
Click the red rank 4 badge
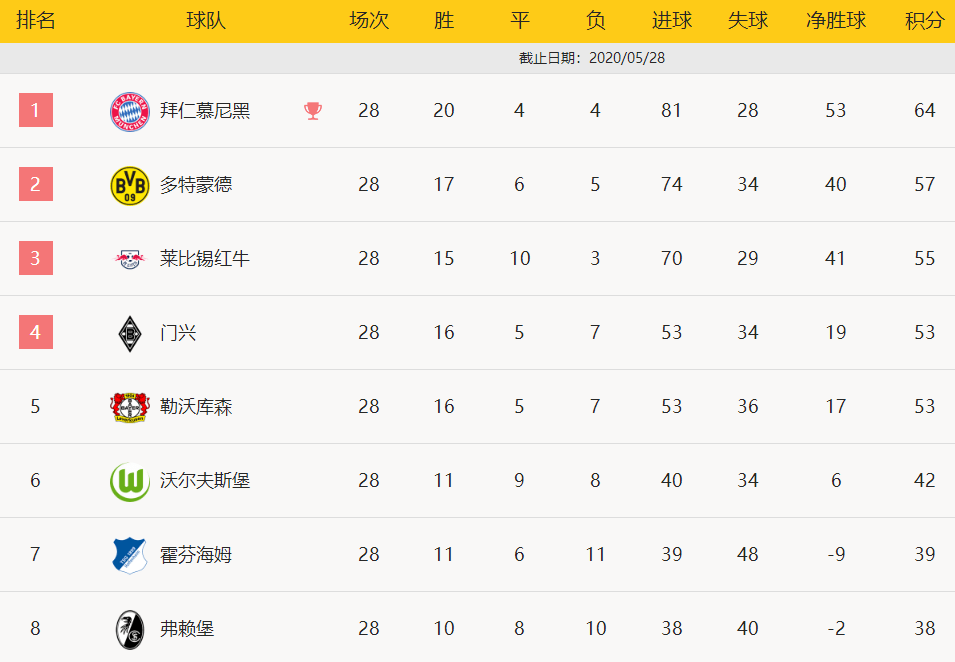point(36,332)
